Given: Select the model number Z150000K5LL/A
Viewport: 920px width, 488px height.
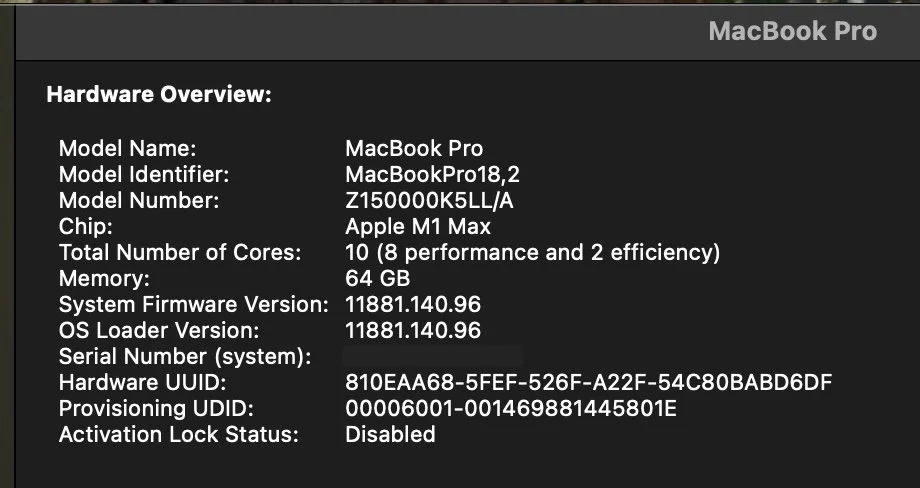Looking at the screenshot, I should click(429, 201).
